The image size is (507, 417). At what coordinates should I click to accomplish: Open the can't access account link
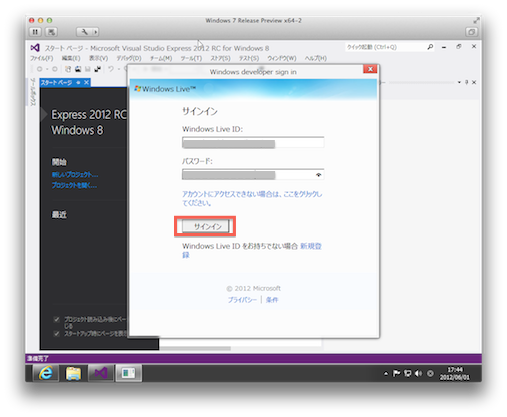pyautogui.click(x=252, y=198)
